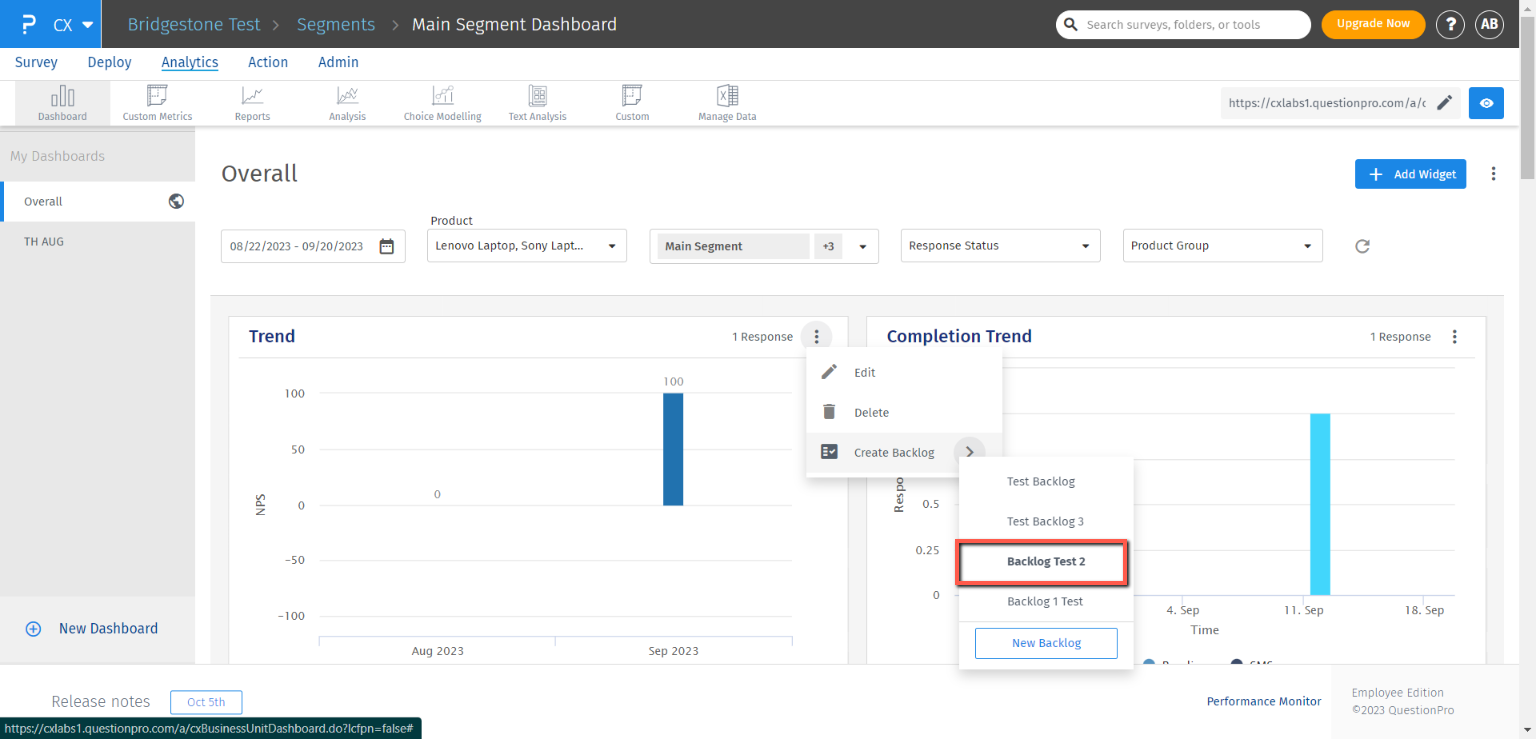
Task: Click the eye preview button
Action: pyautogui.click(x=1486, y=102)
